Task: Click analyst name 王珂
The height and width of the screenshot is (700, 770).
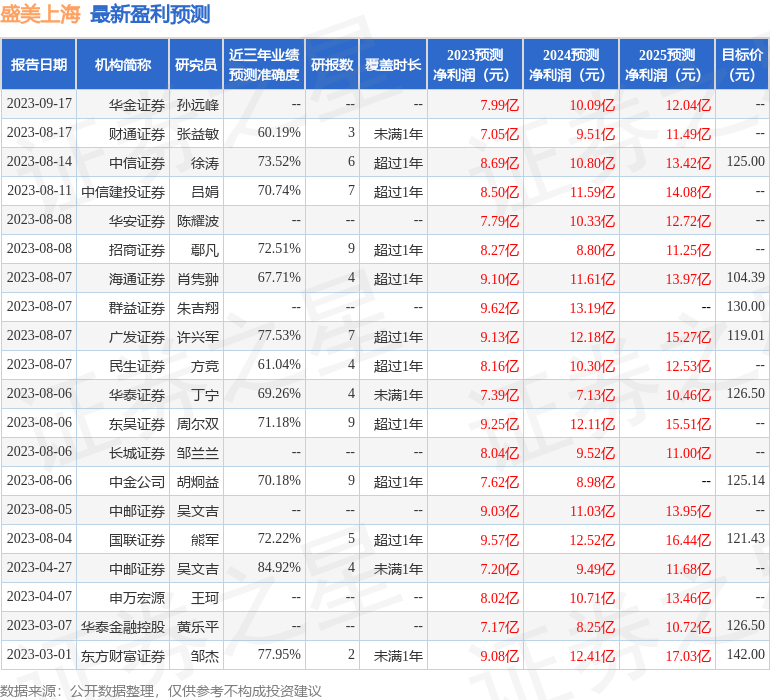Action: [205, 598]
